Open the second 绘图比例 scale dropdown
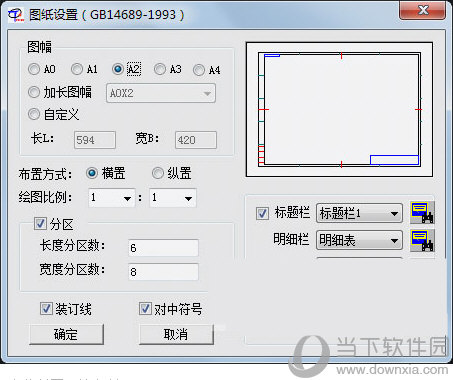This screenshot has height=380, width=453. click(x=173, y=198)
